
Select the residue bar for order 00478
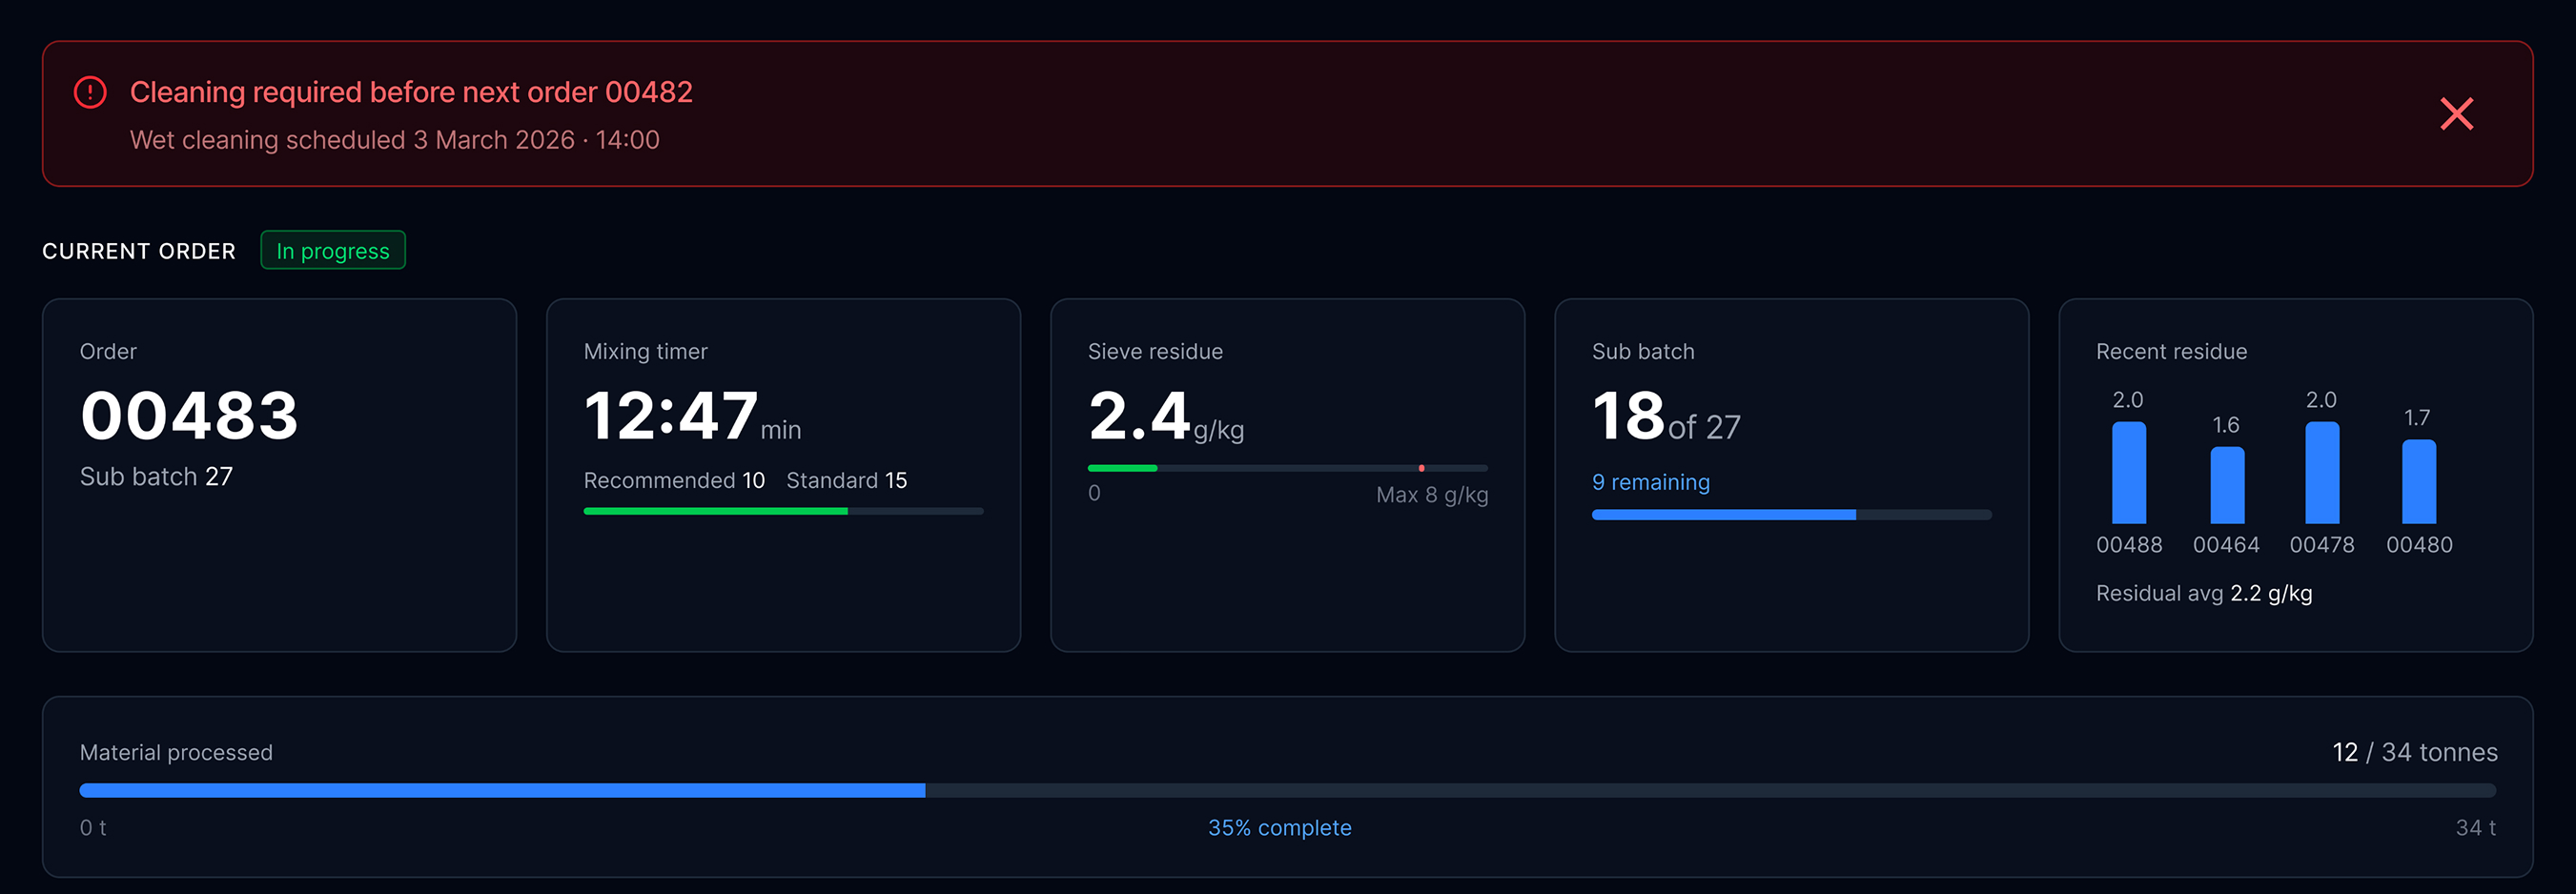pyautogui.click(x=2322, y=472)
